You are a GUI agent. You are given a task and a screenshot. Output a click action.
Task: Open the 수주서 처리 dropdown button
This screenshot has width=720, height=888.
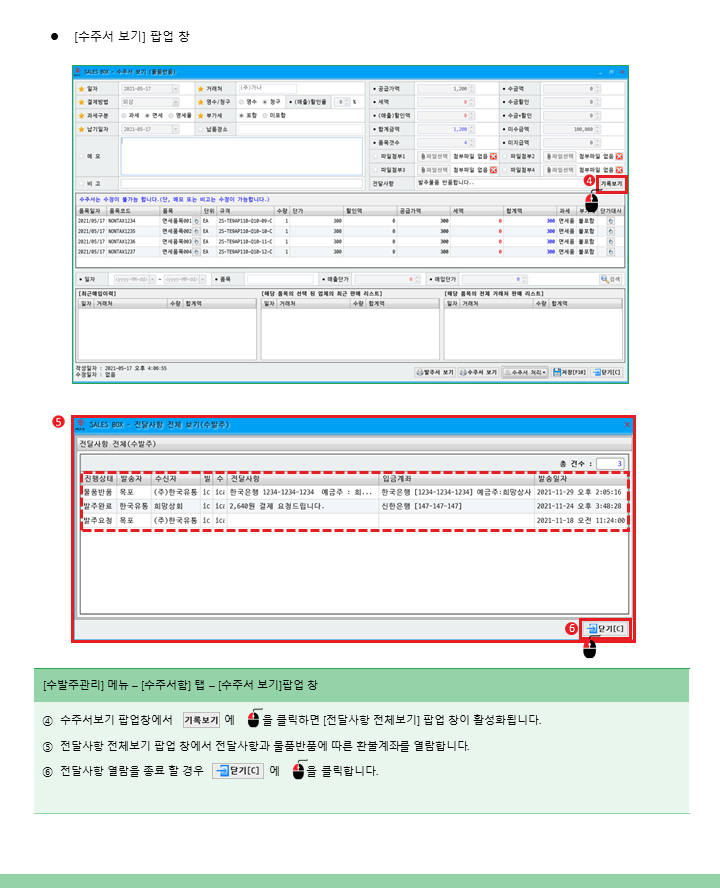pyautogui.click(x=525, y=372)
